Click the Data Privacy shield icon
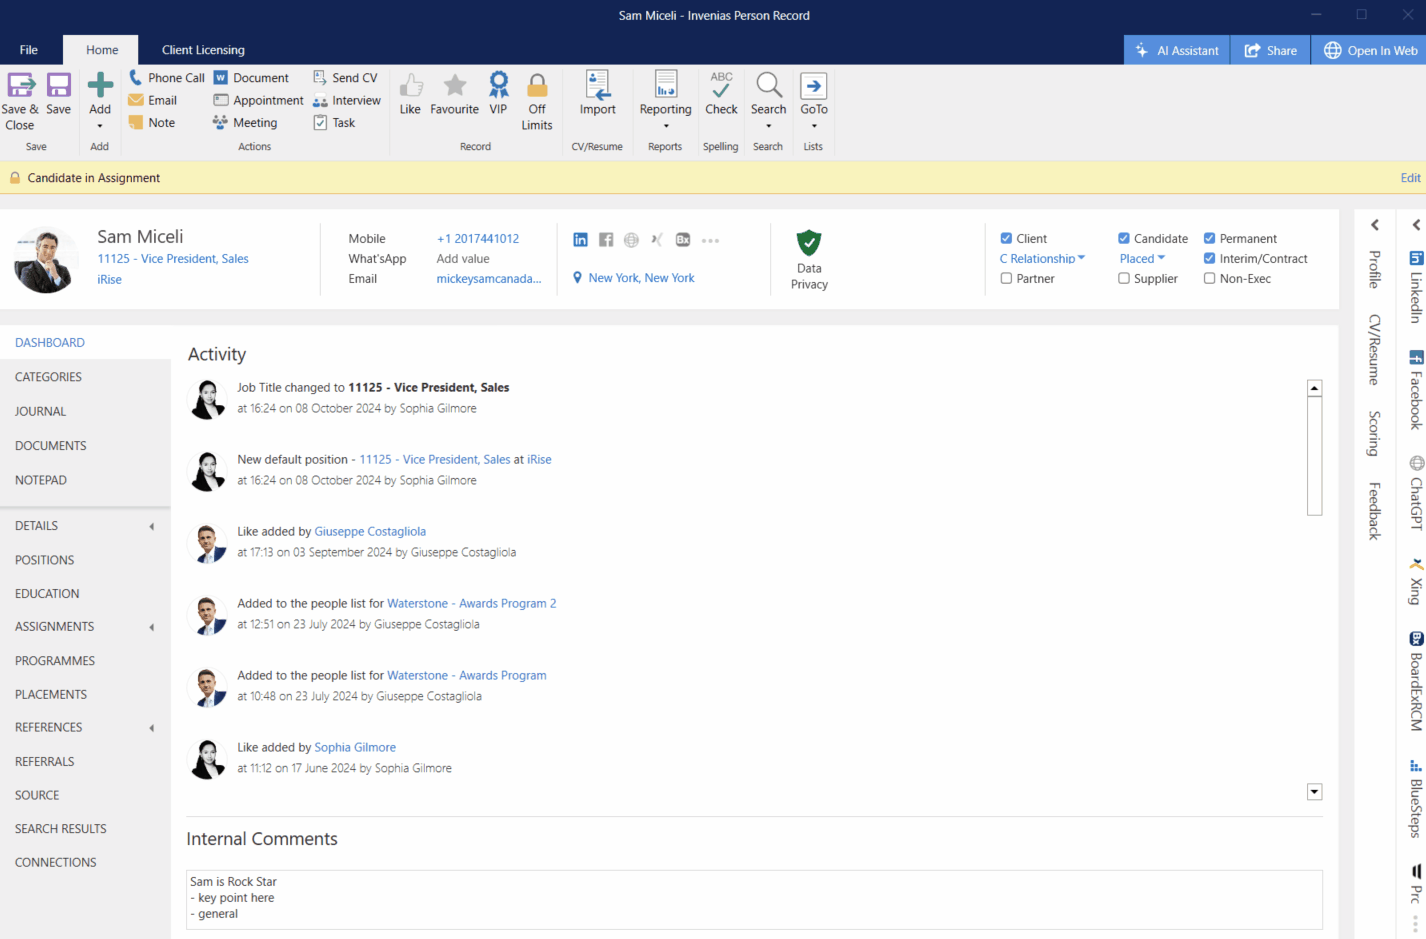 coord(809,243)
